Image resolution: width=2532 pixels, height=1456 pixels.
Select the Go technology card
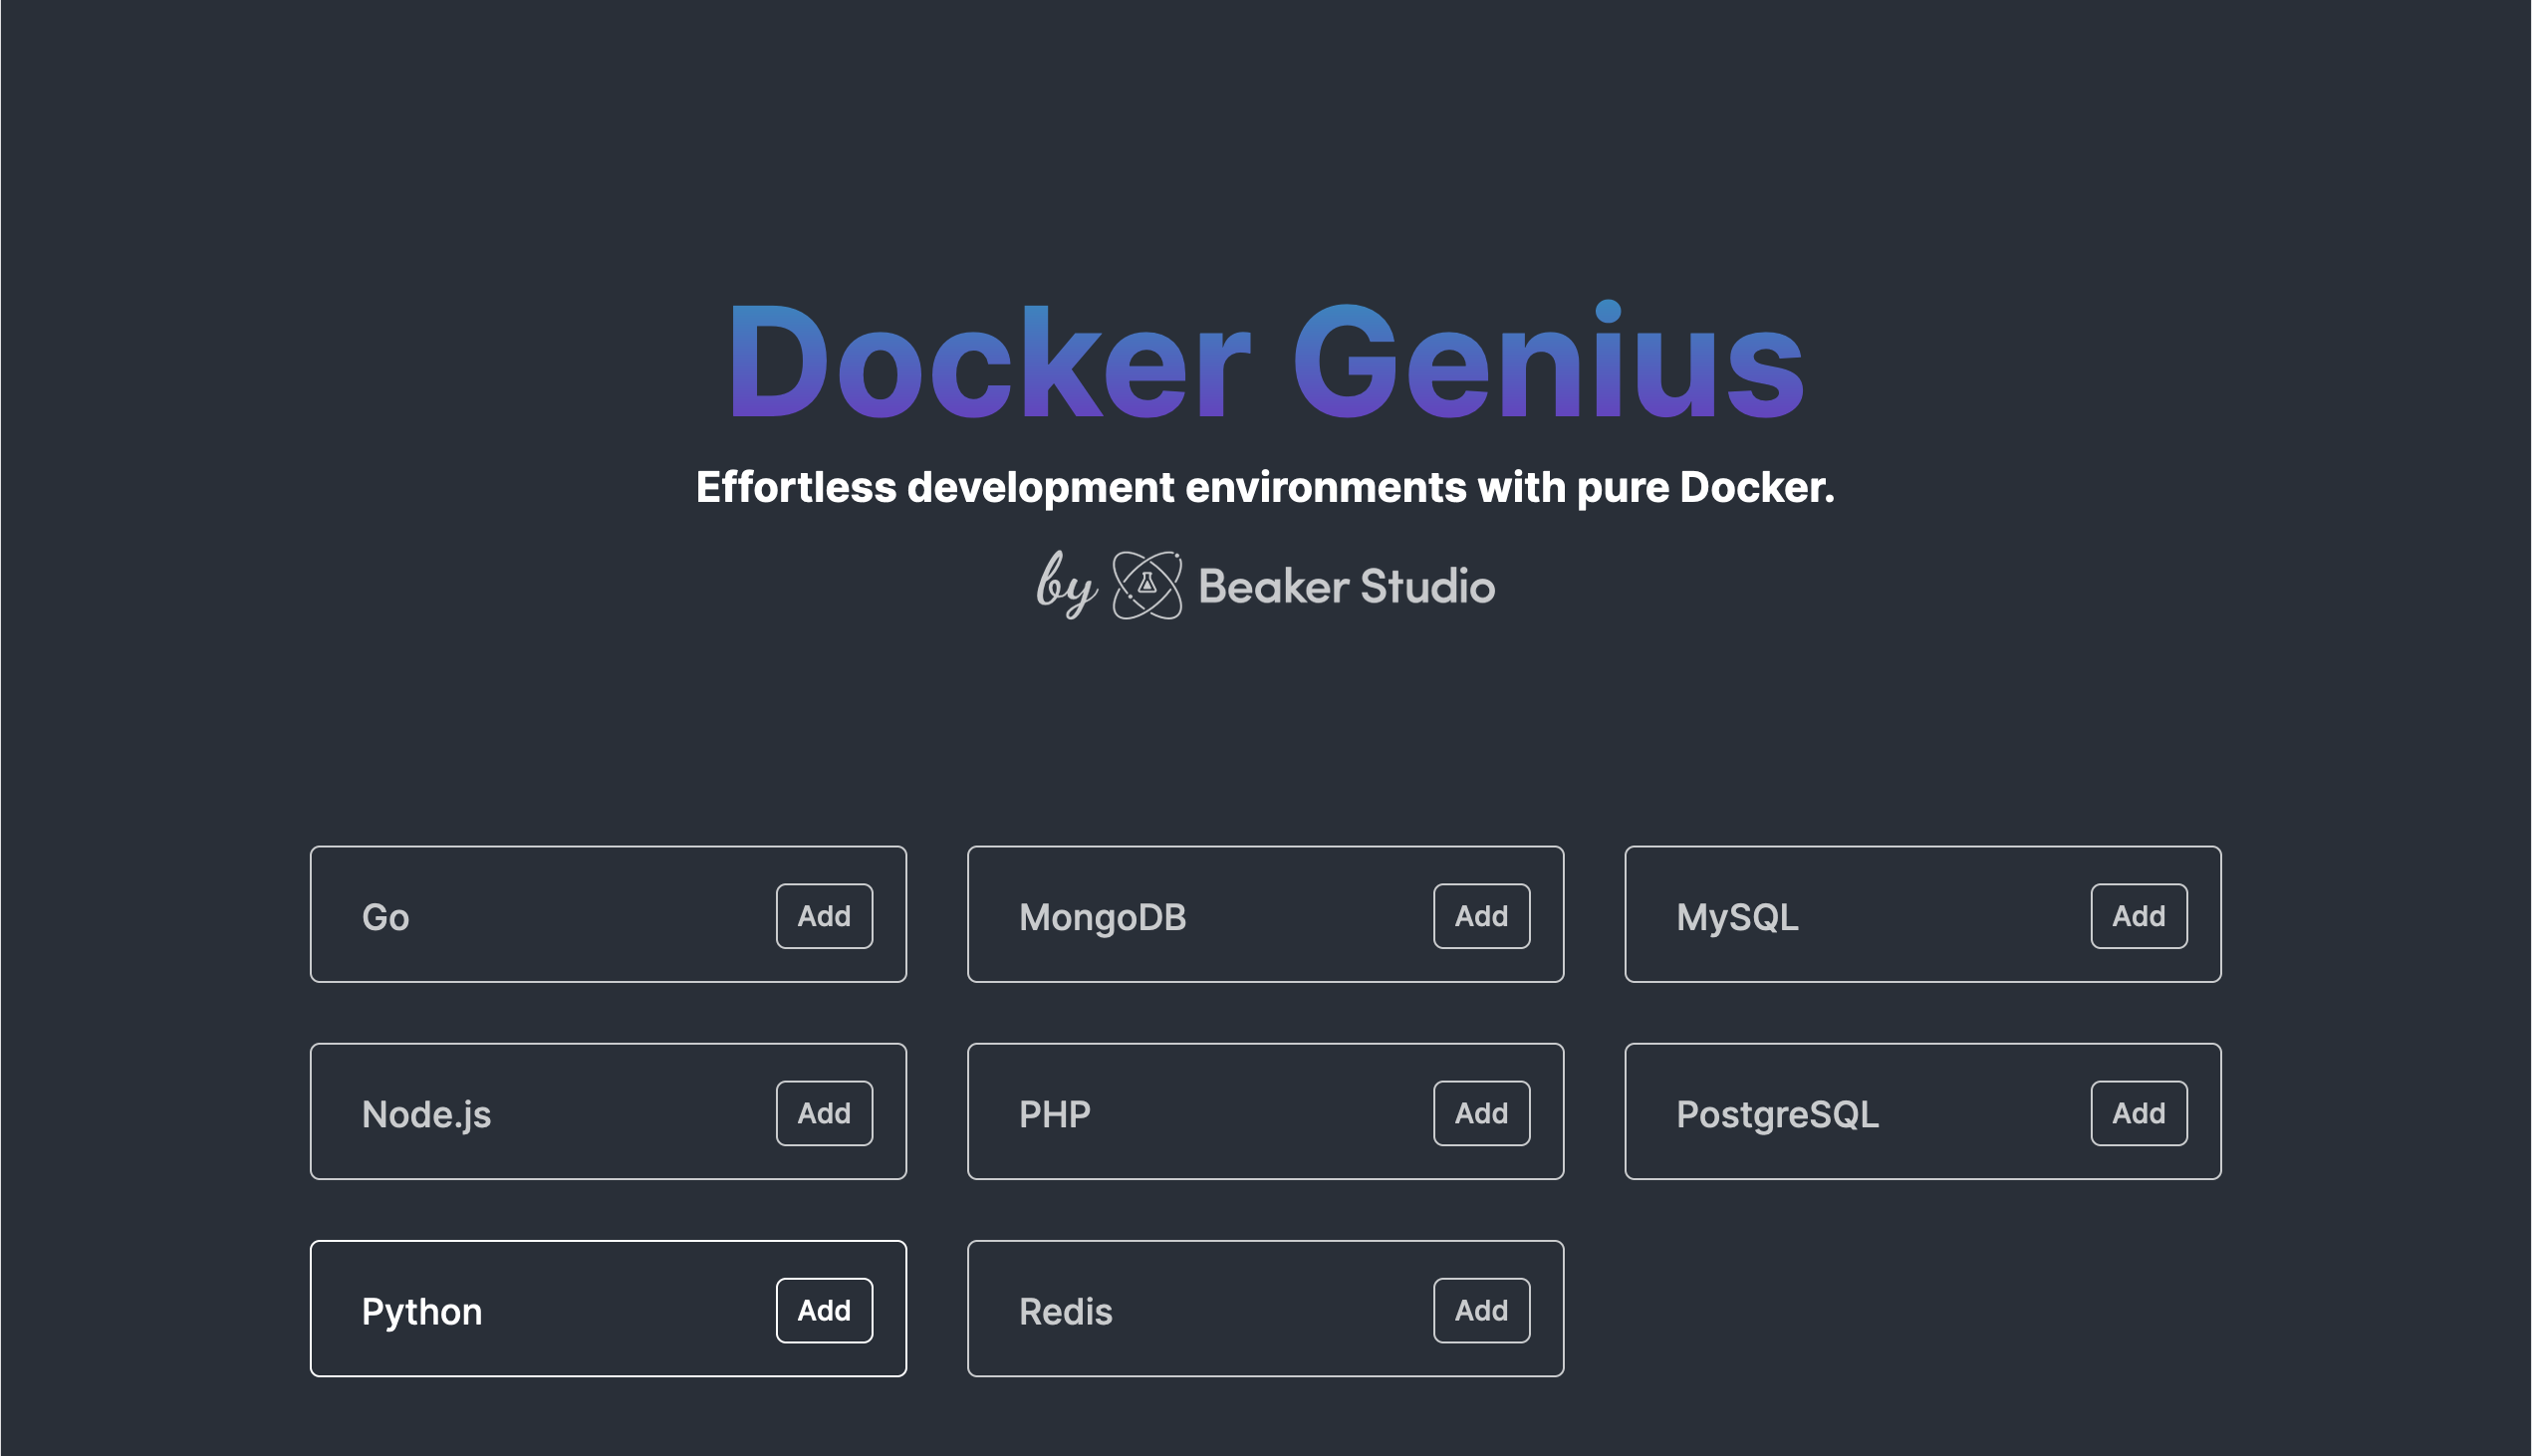(x=550, y=915)
